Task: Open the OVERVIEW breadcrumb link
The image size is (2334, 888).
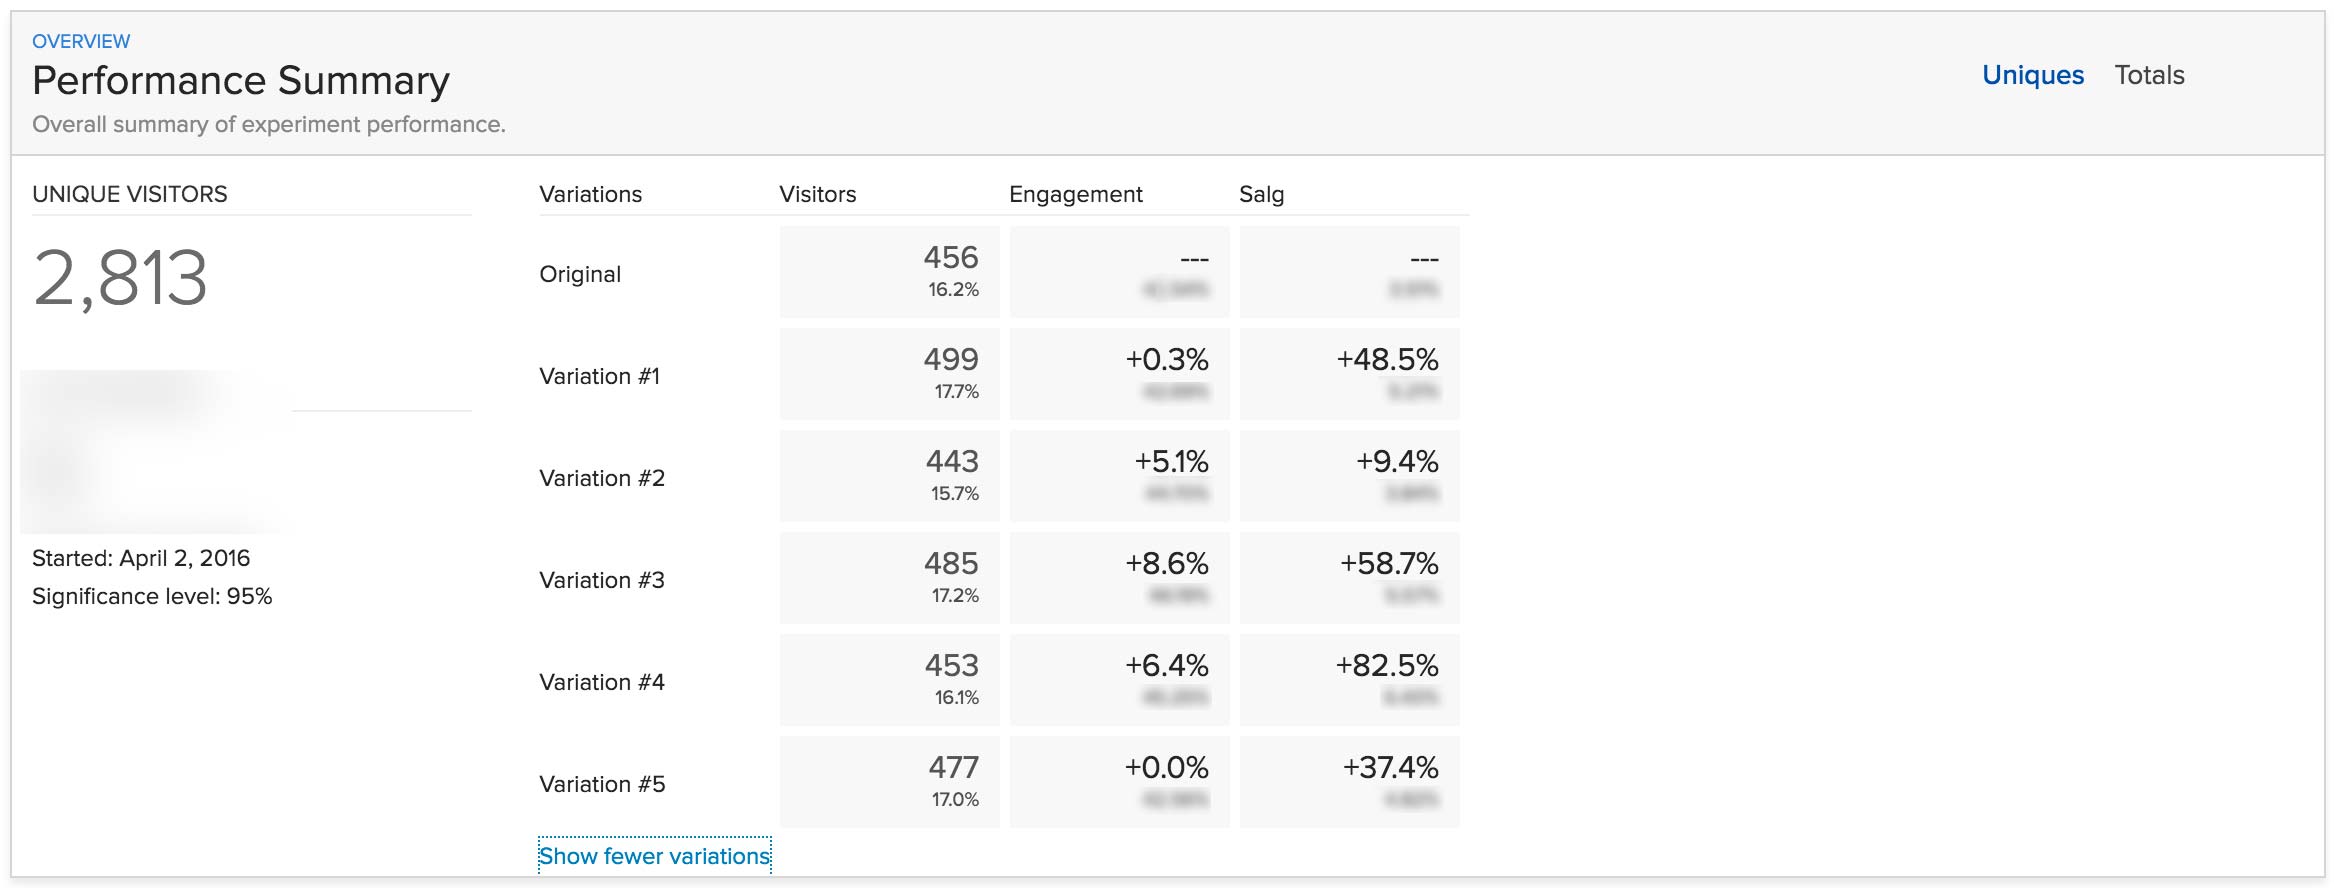Action: [x=81, y=41]
